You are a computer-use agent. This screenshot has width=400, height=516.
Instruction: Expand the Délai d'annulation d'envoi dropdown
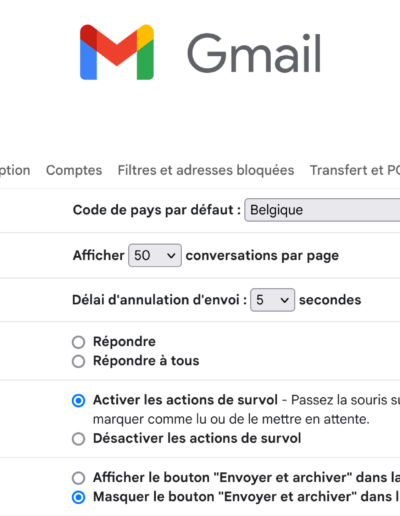[x=272, y=300]
